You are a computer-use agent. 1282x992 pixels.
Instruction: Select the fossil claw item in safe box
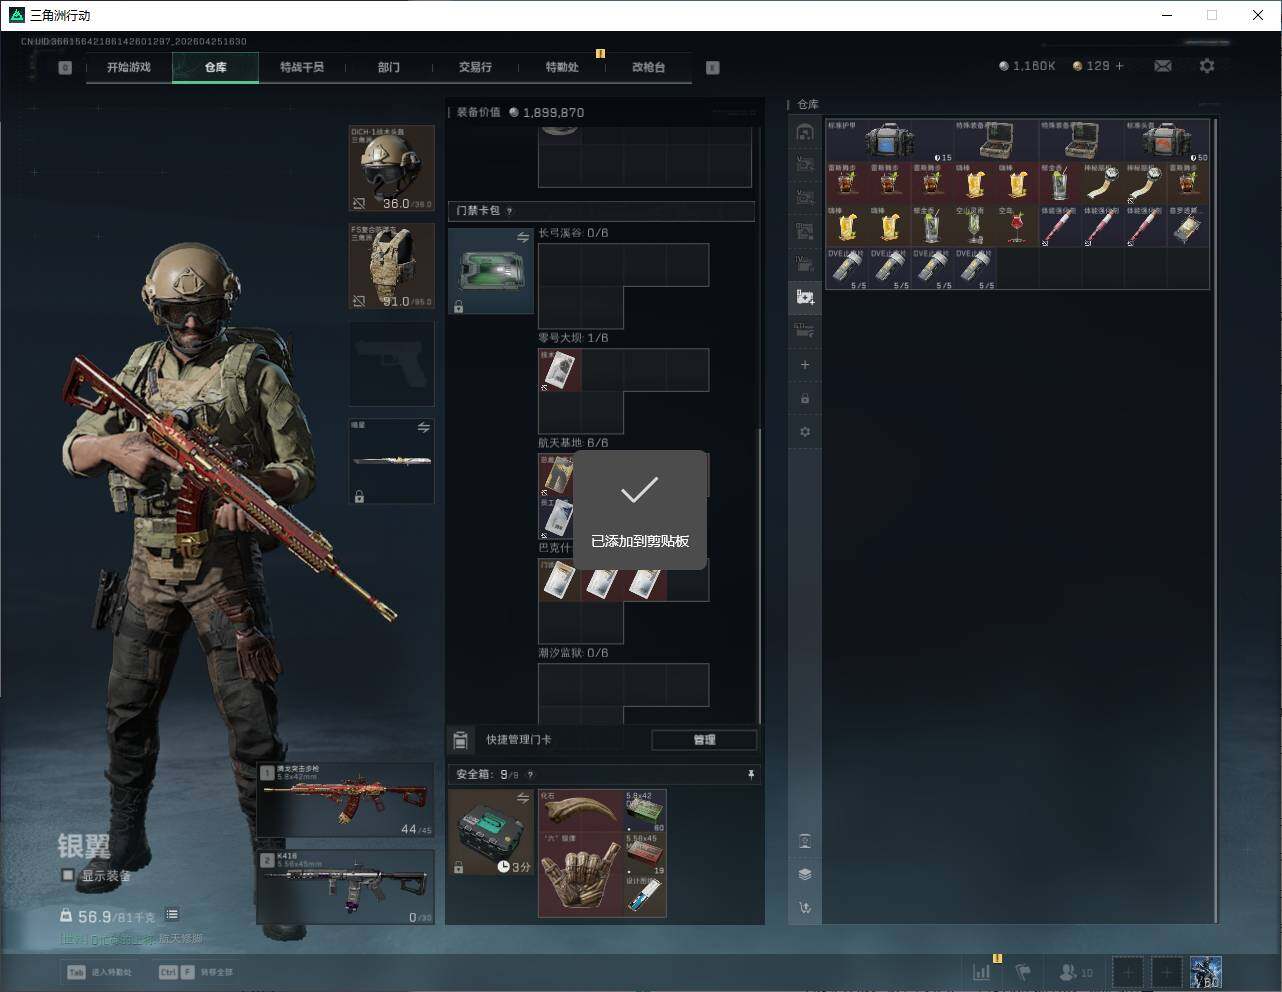[x=581, y=811]
